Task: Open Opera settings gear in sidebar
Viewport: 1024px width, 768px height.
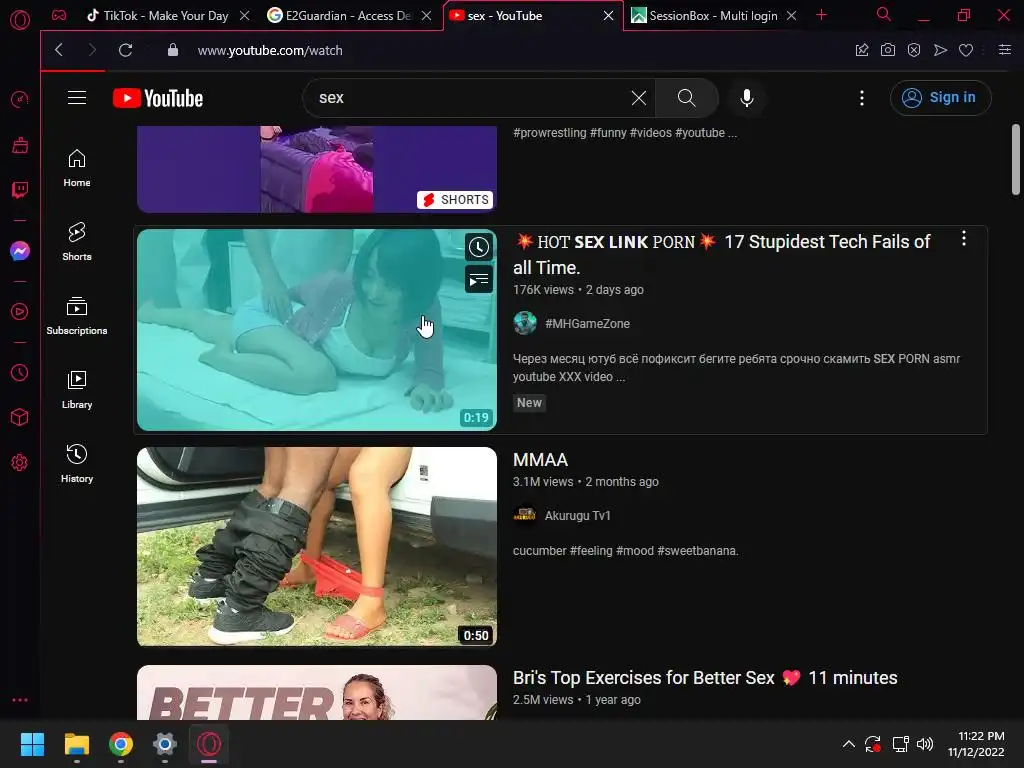Action: (x=20, y=462)
